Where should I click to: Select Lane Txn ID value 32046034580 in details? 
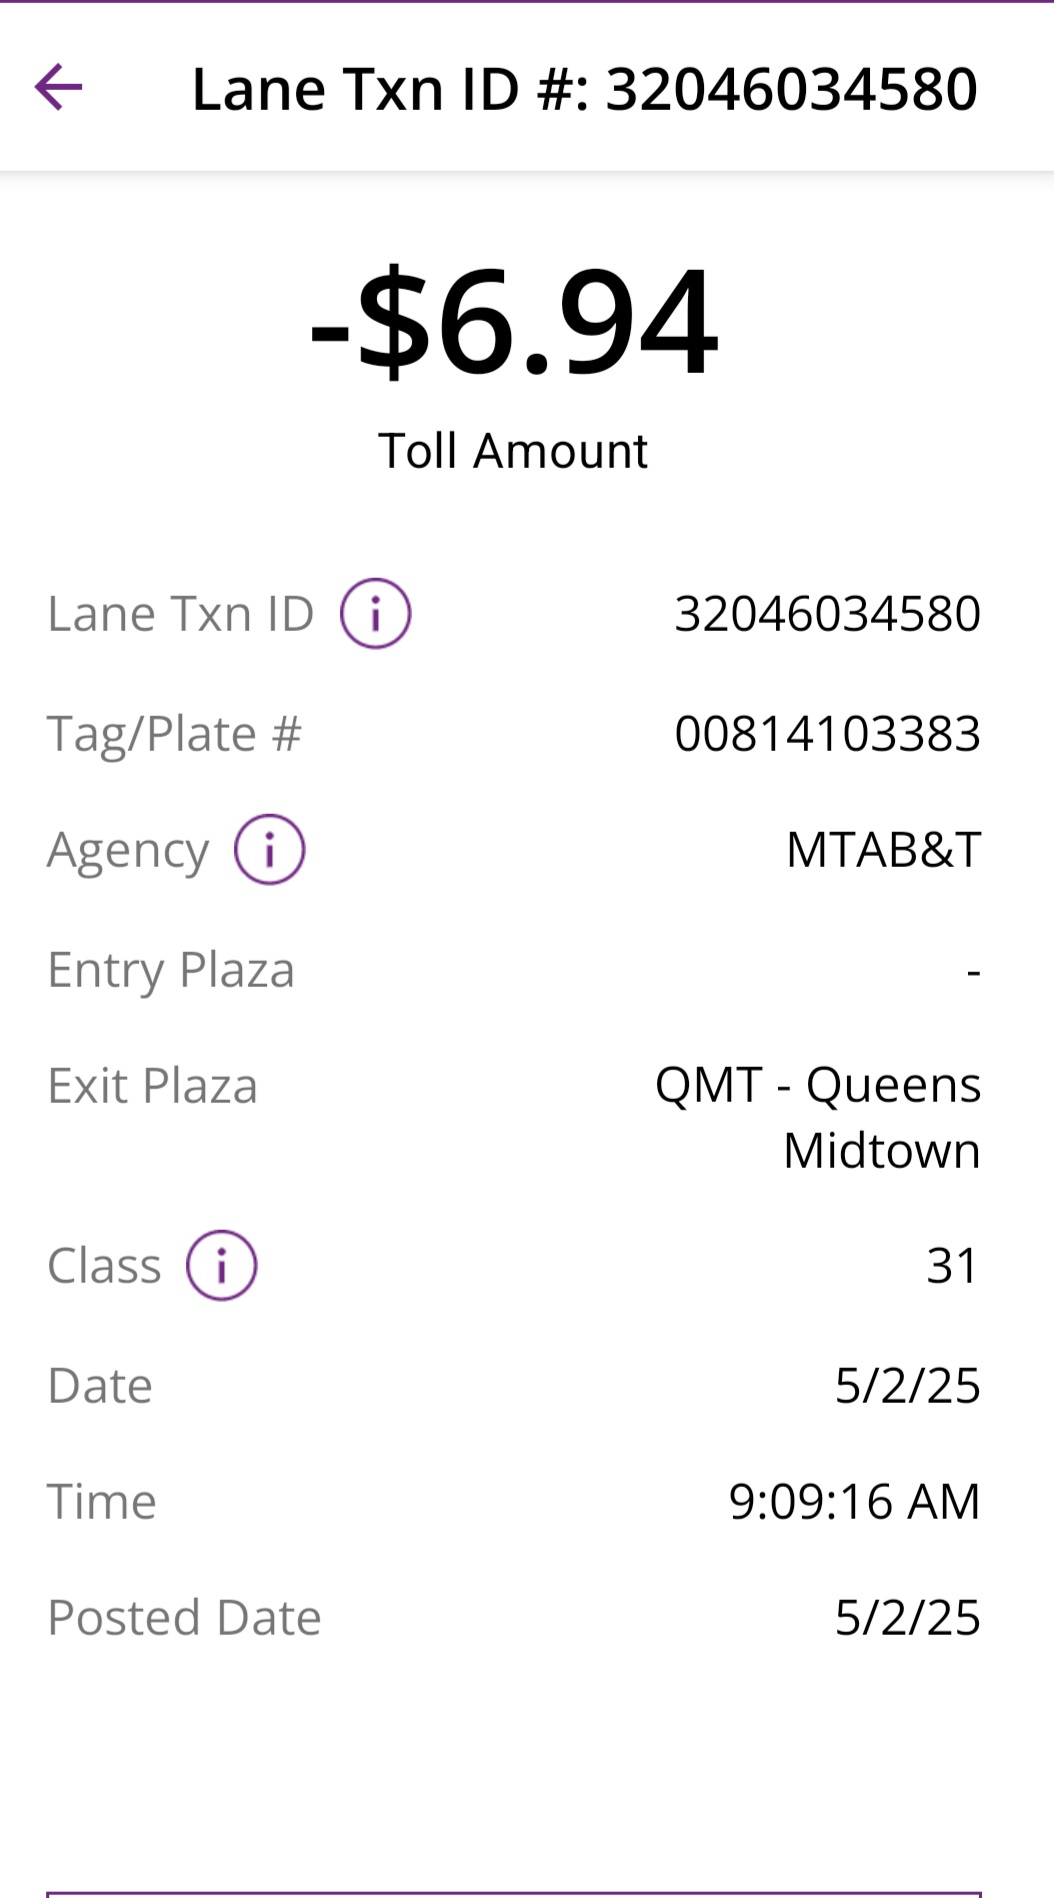pyautogui.click(x=827, y=614)
